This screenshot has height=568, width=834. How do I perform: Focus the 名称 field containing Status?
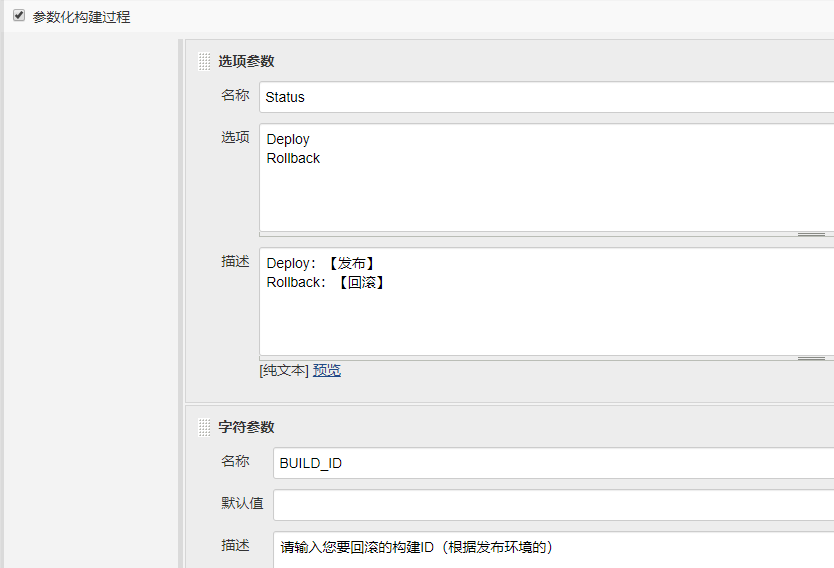tap(546, 97)
